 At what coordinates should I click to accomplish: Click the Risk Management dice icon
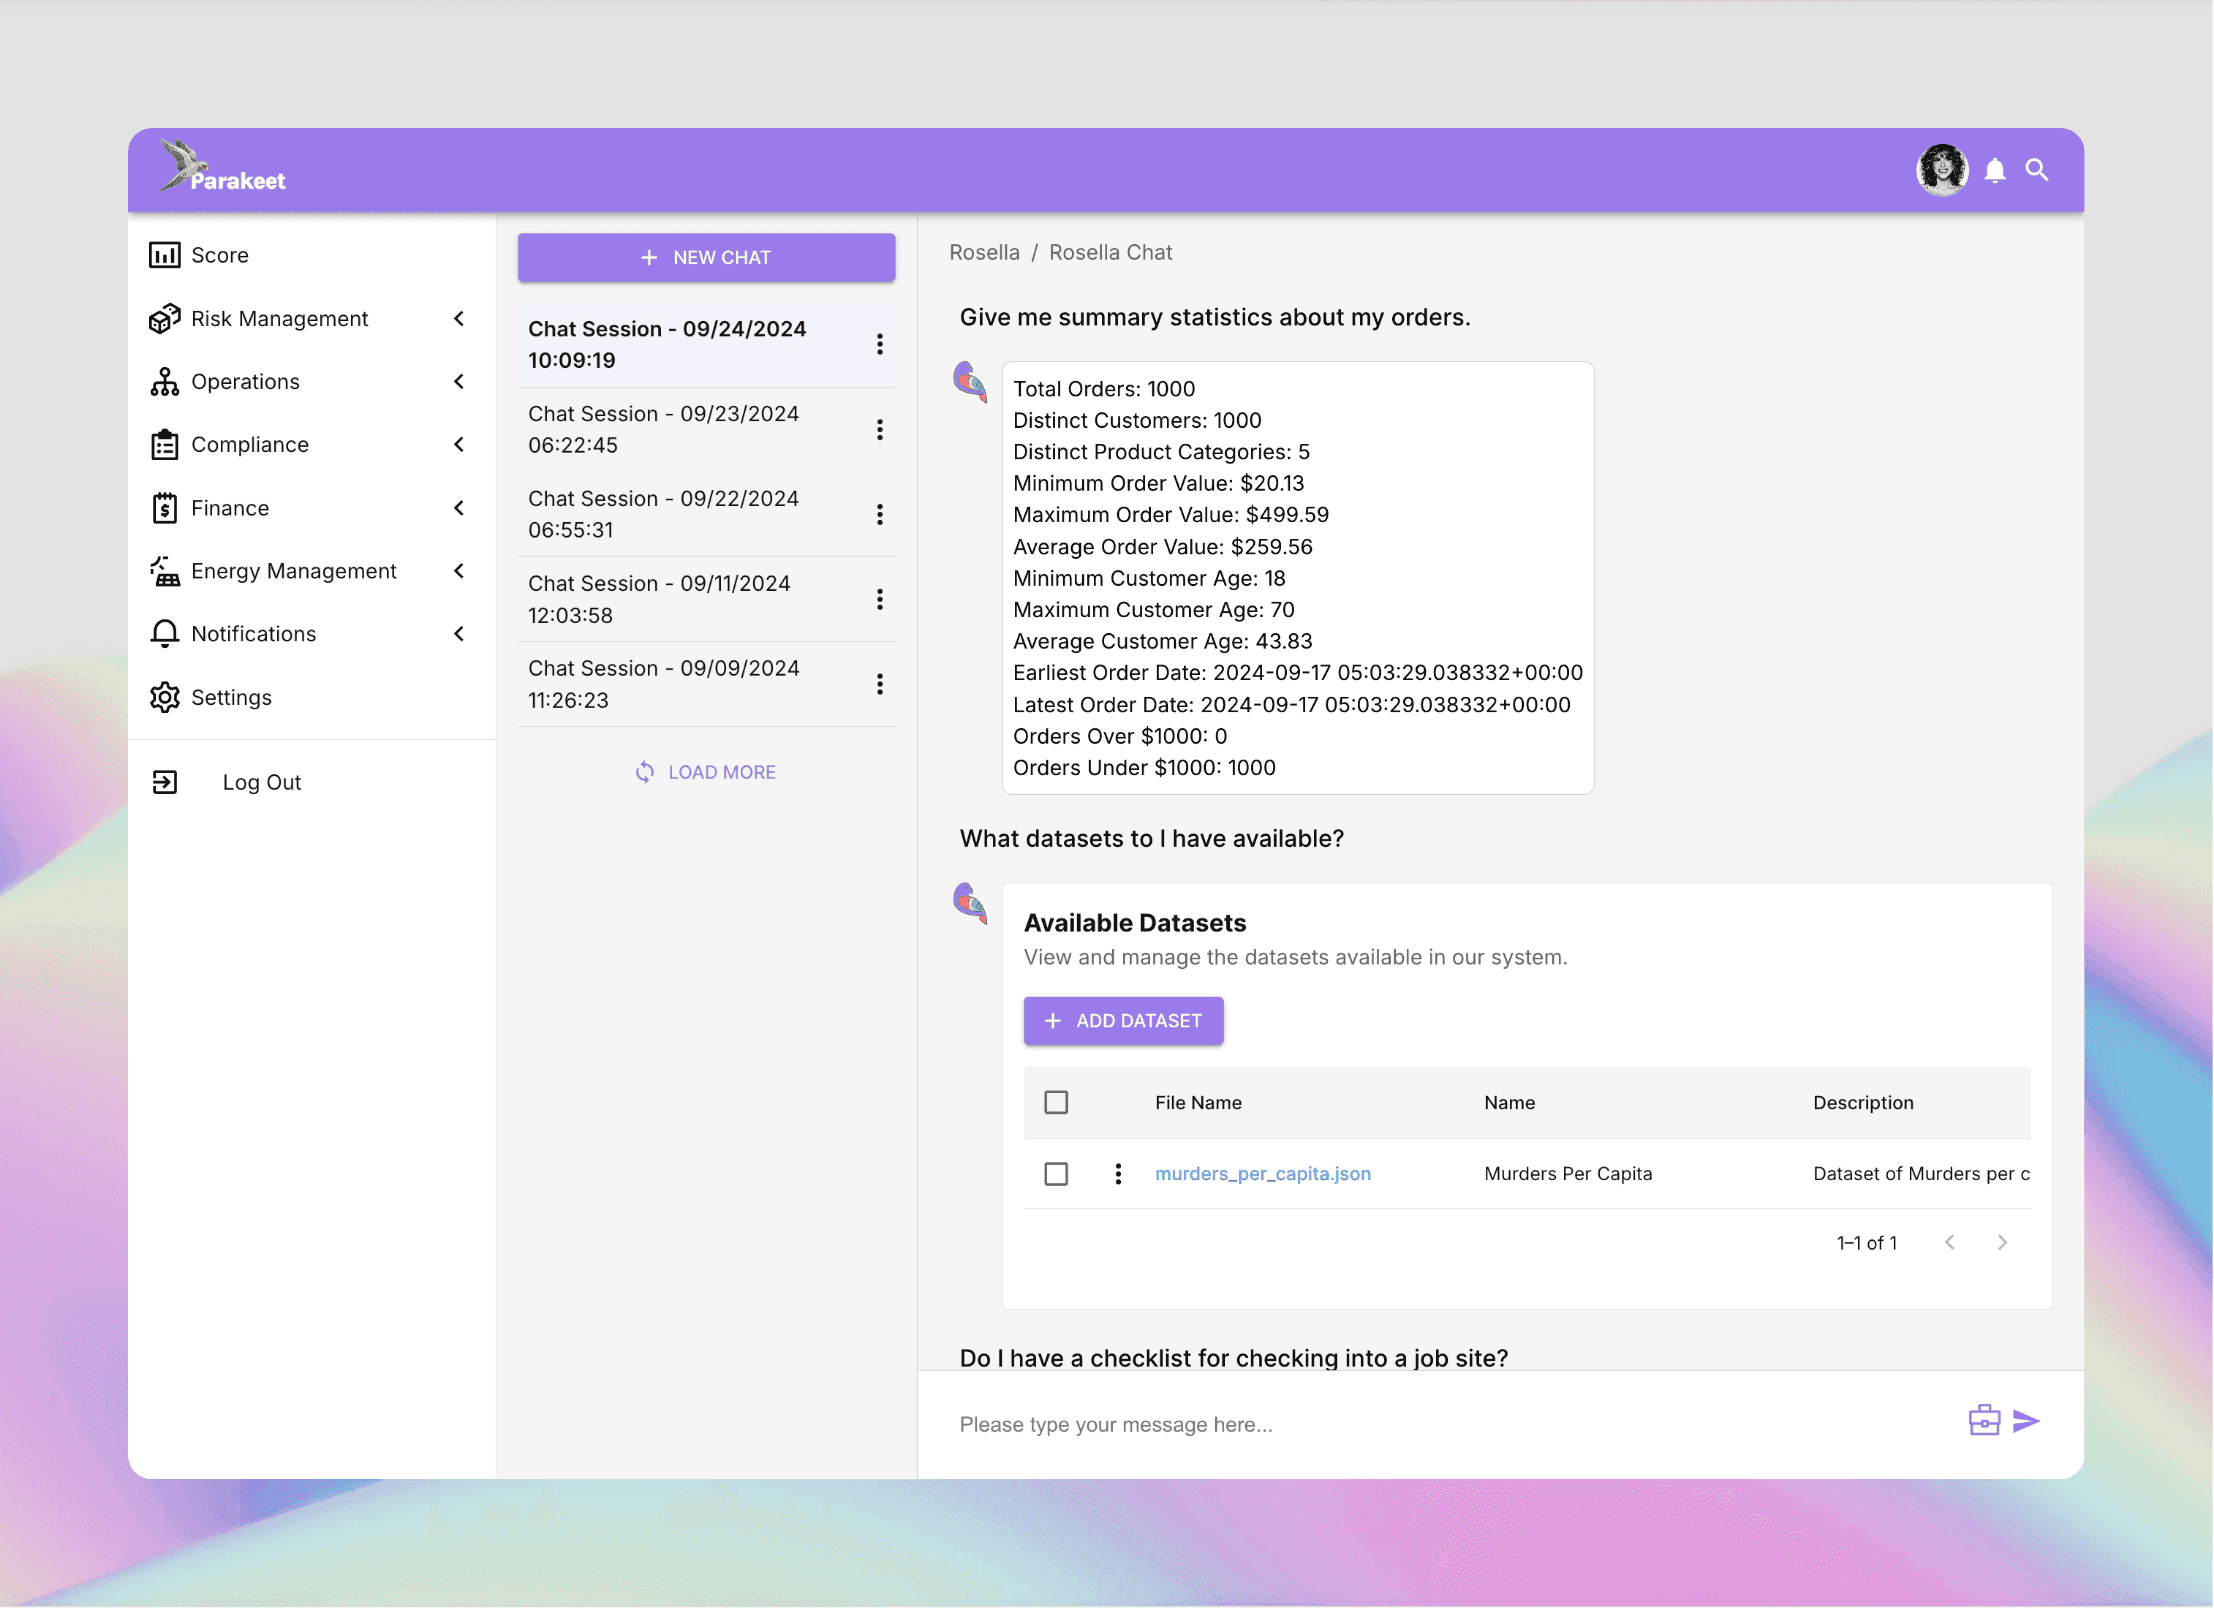(x=164, y=319)
